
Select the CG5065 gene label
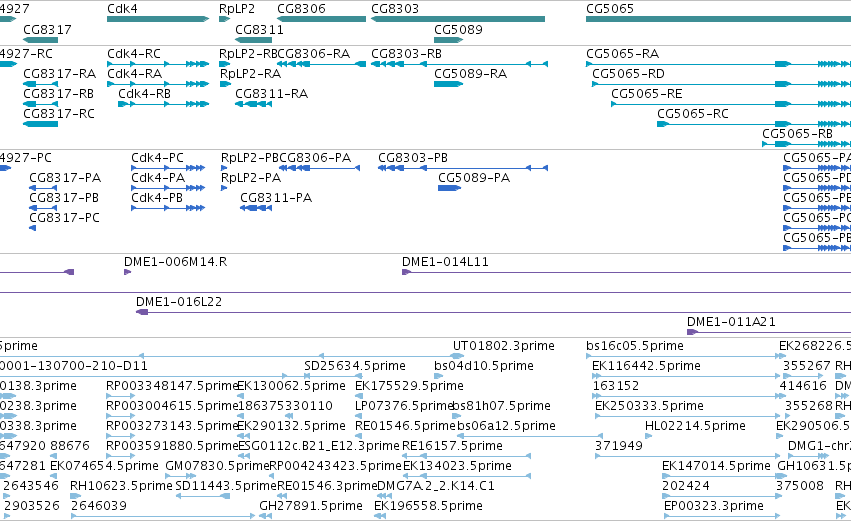point(610,9)
